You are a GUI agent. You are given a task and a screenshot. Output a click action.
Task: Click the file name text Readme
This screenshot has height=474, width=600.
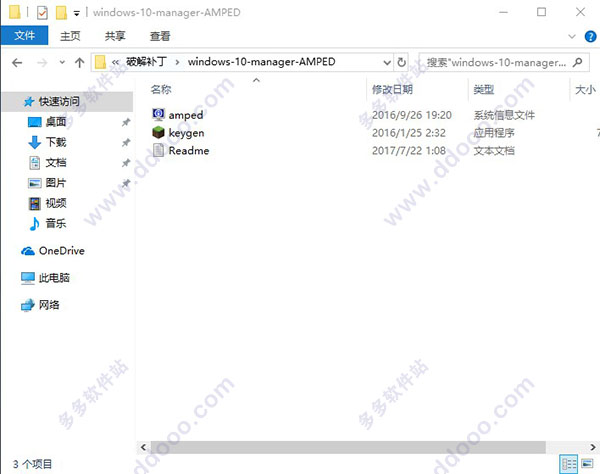(189, 151)
